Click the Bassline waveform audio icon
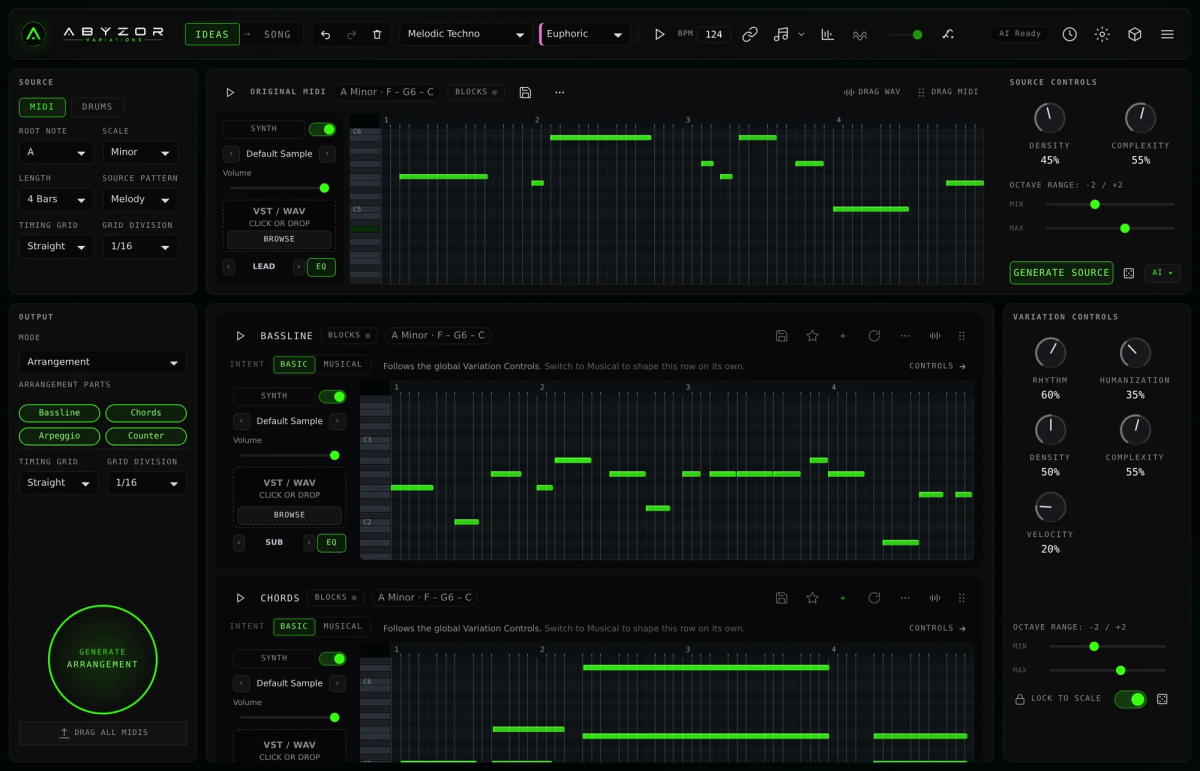 coord(935,336)
